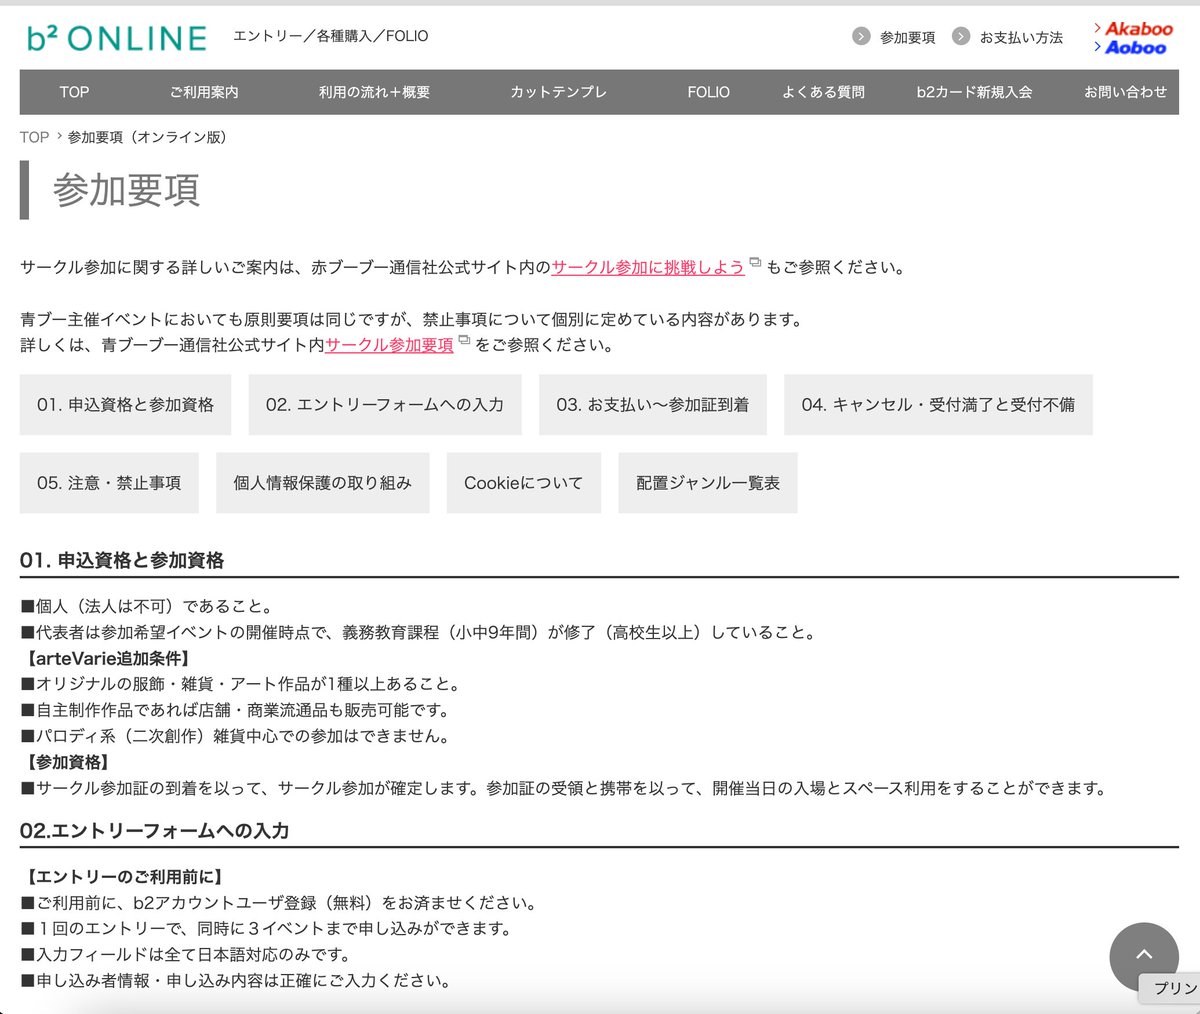Open 参加要項 link in header
Image resolution: width=1200 pixels, height=1014 pixels.
point(908,37)
